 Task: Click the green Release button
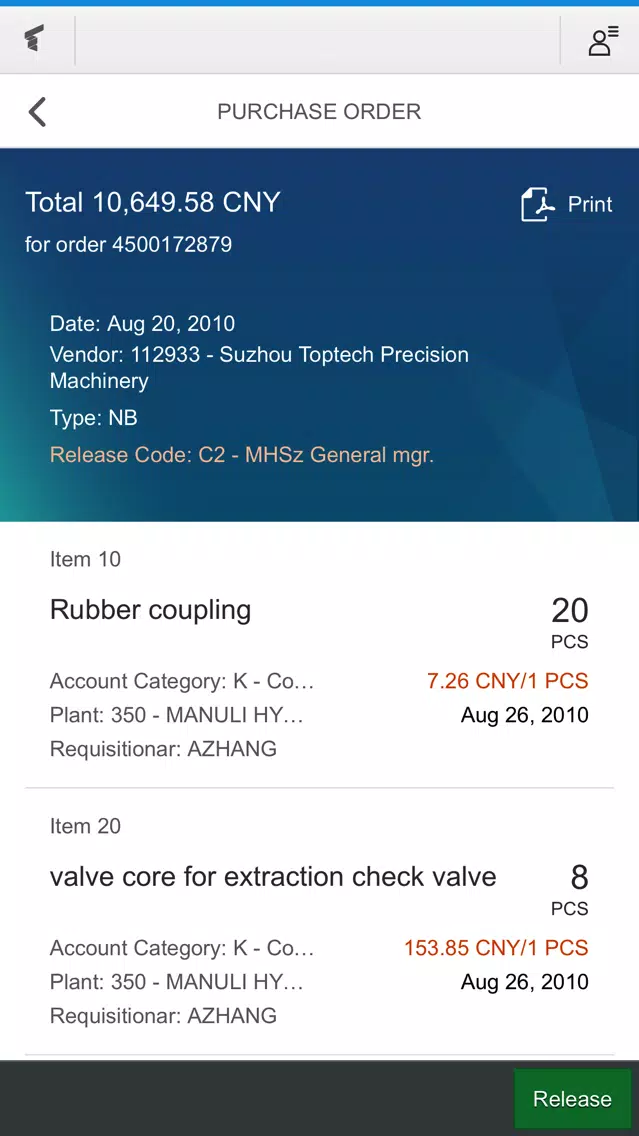click(572, 1098)
